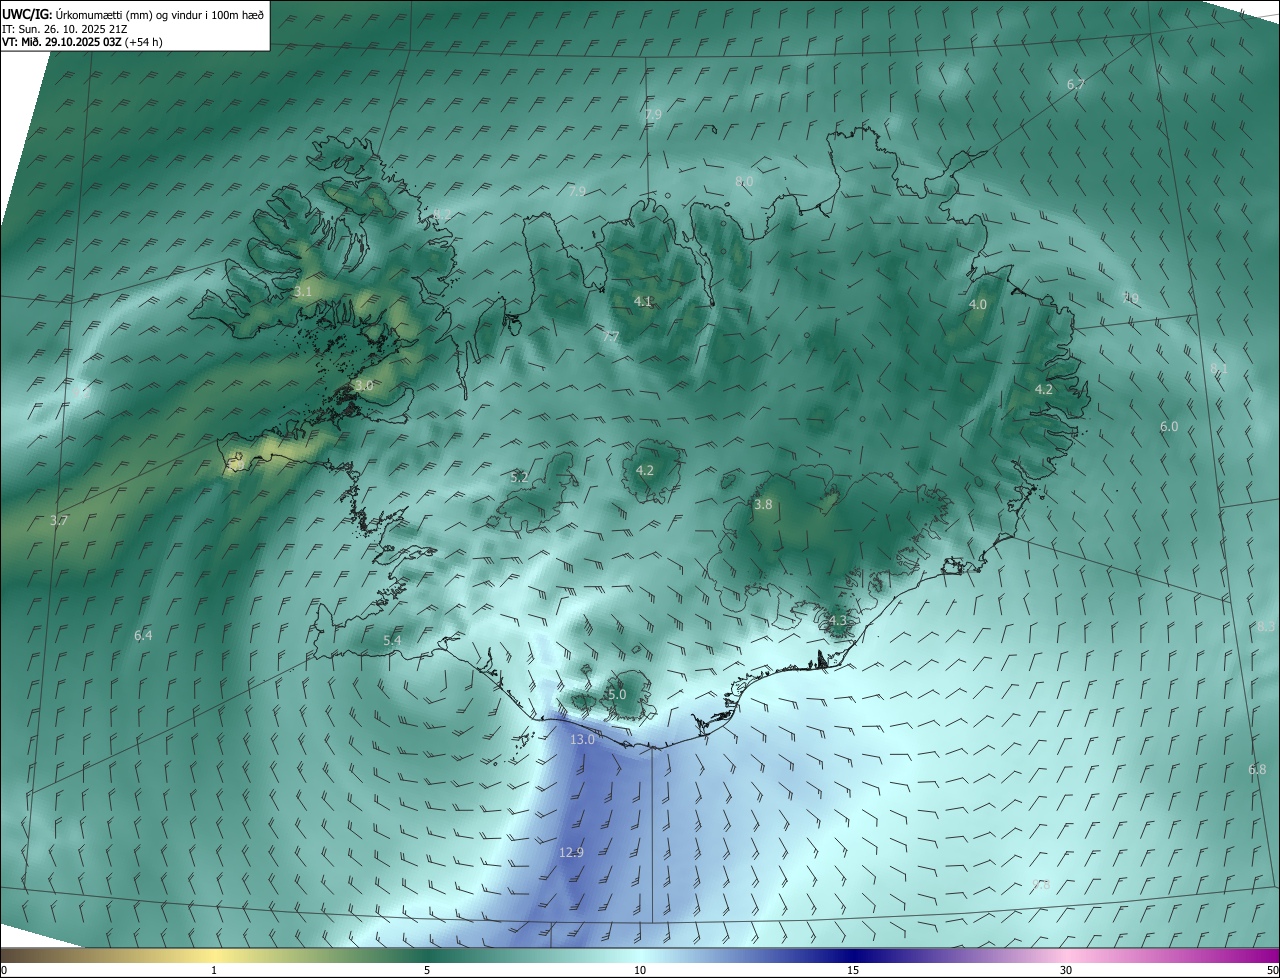Click the tick label 50 on the color scale

[1272, 970]
